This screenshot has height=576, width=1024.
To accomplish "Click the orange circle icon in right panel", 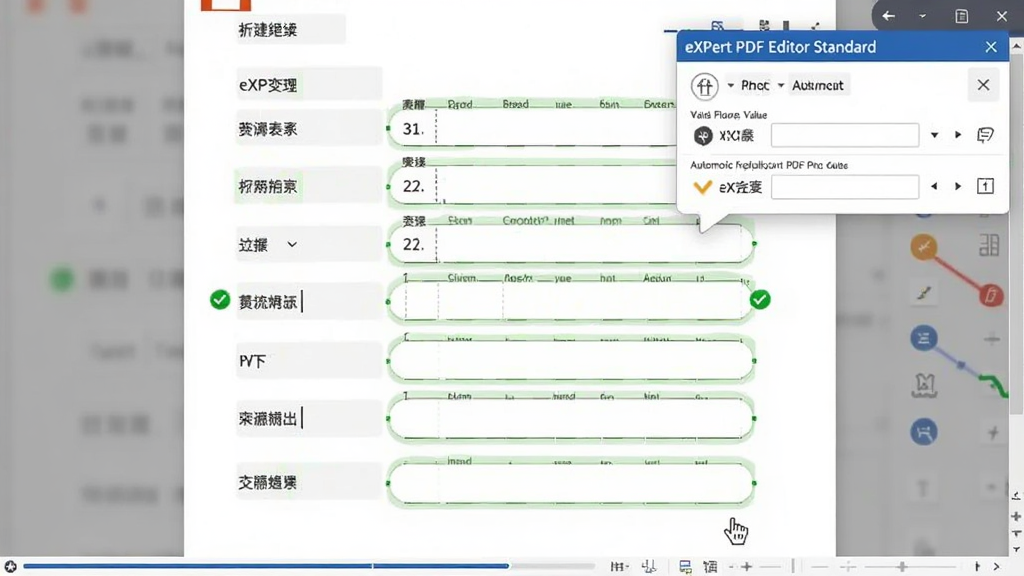I will tap(923, 247).
